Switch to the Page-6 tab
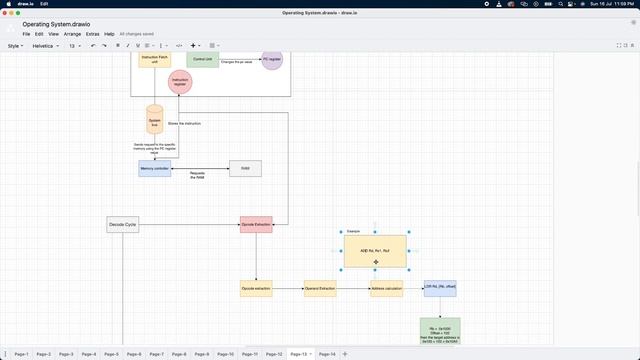640x360 pixels. tap(134, 354)
